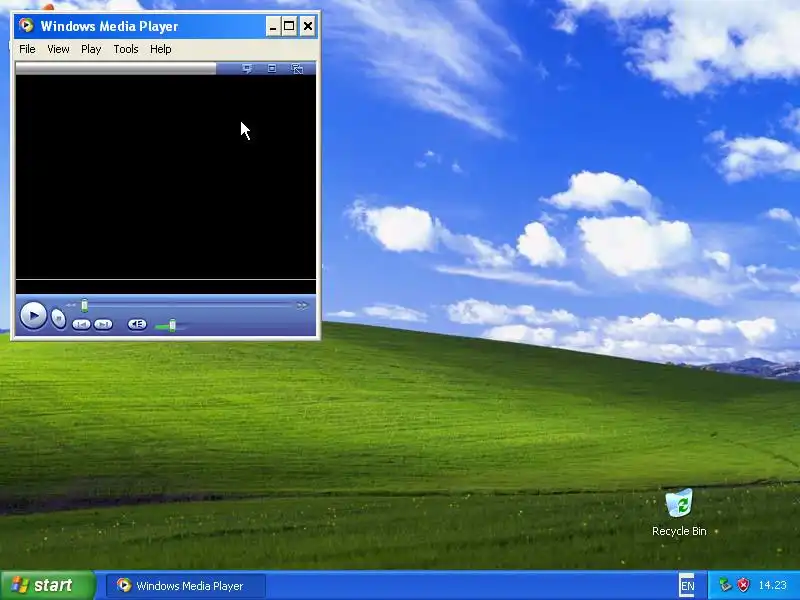Open the Play menu

coord(91,49)
